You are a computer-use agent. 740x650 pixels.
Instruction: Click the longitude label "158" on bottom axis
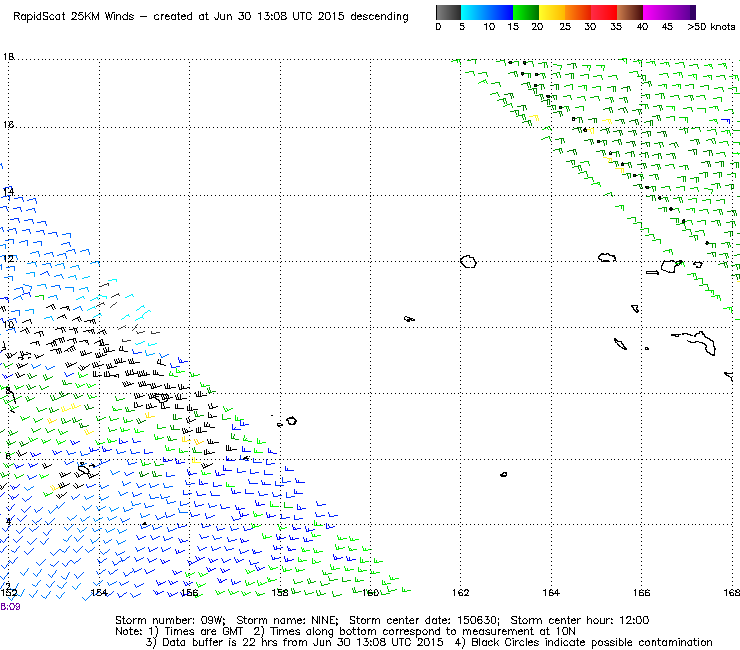point(280,592)
